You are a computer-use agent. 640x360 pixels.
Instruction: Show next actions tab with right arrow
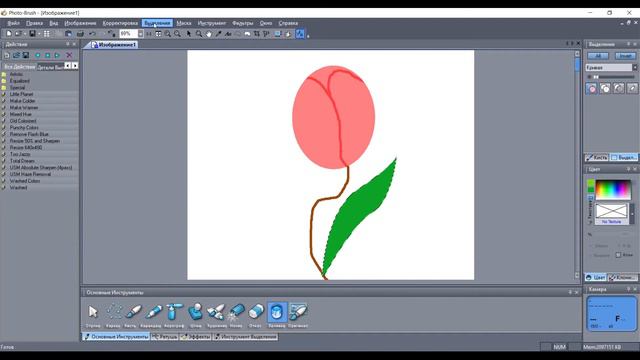75,66
